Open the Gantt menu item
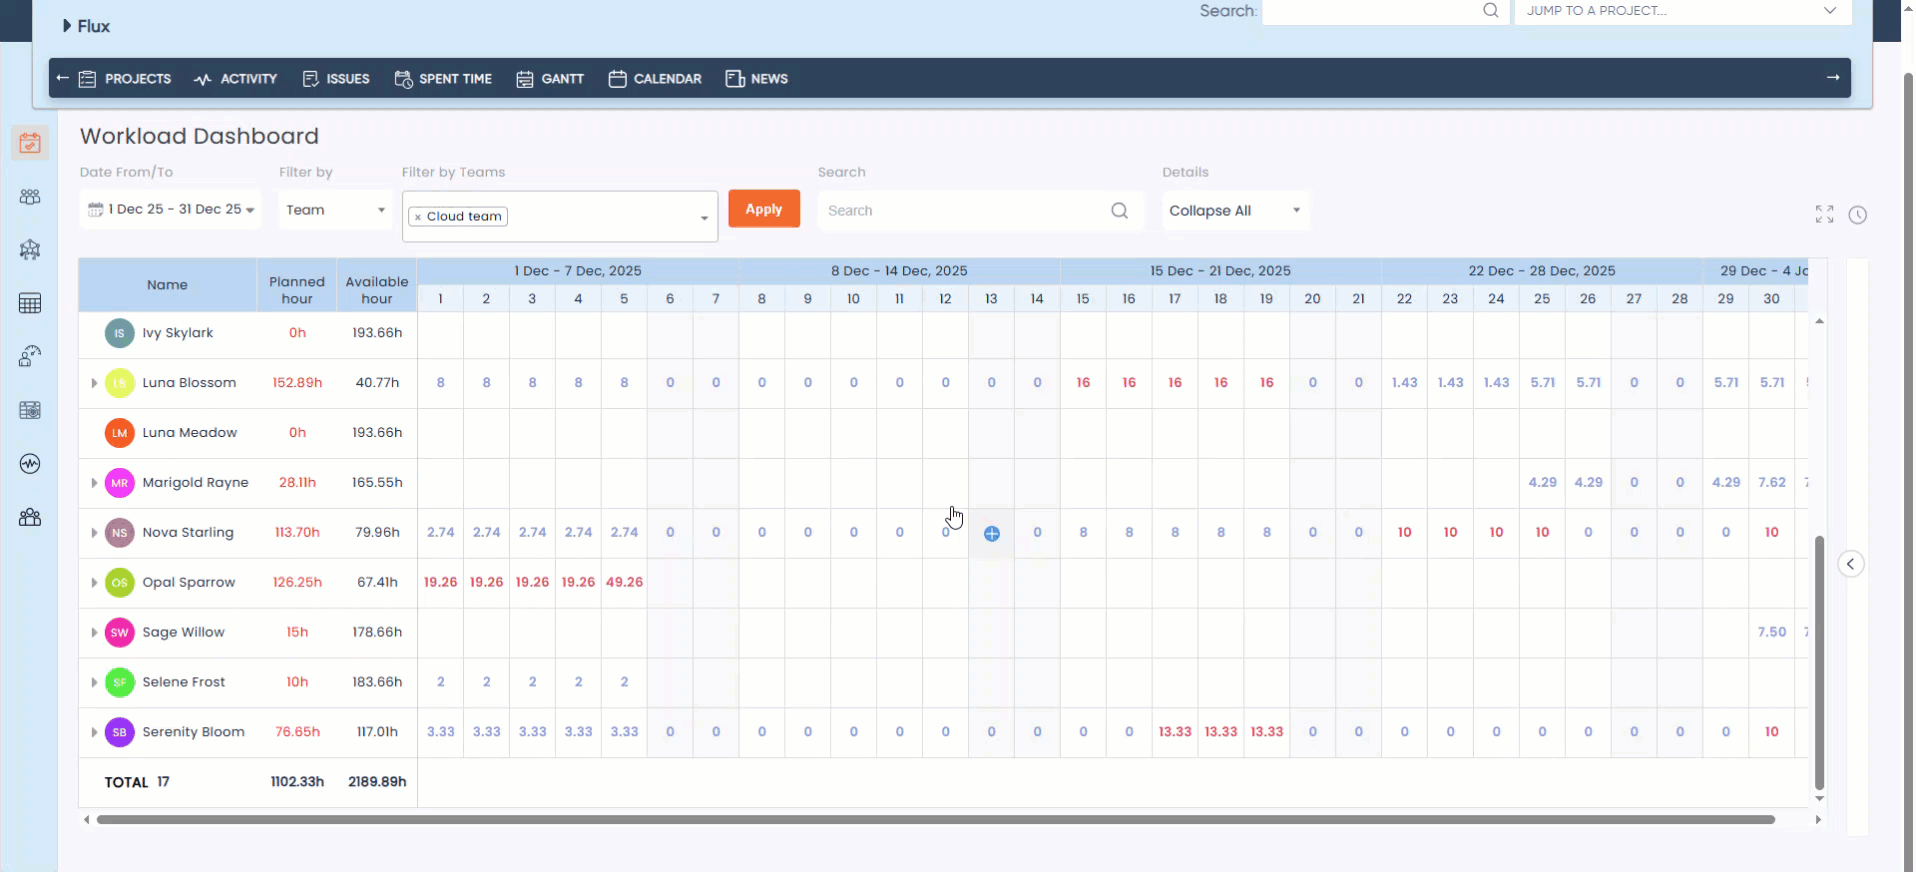 click(550, 79)
